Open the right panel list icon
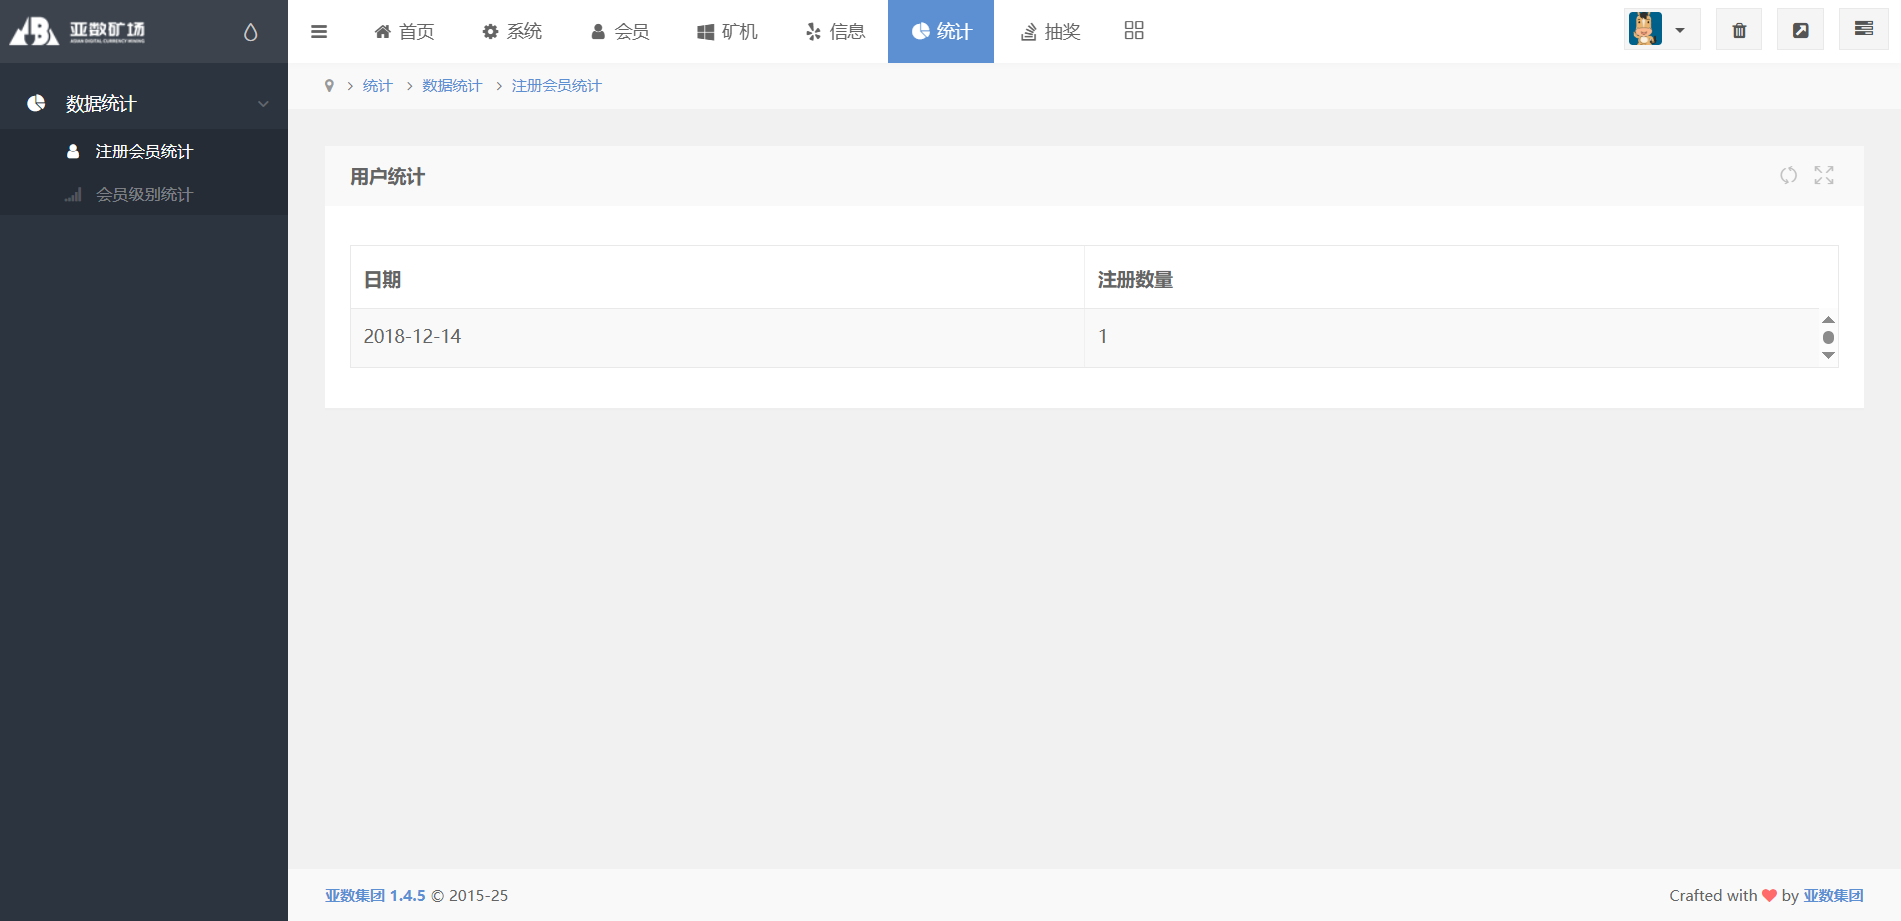This screenshot has height=921, width=1901. coord(1863,29)
